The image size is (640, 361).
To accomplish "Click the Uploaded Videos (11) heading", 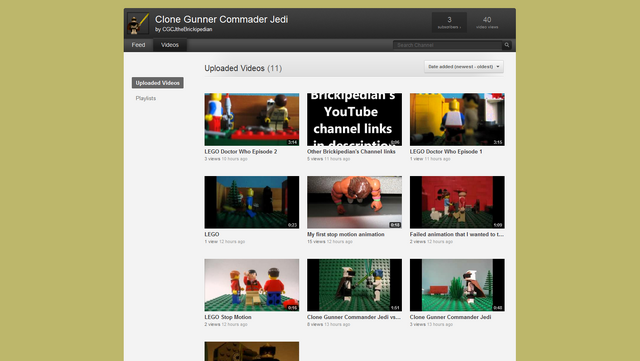I will coord(243,68).
